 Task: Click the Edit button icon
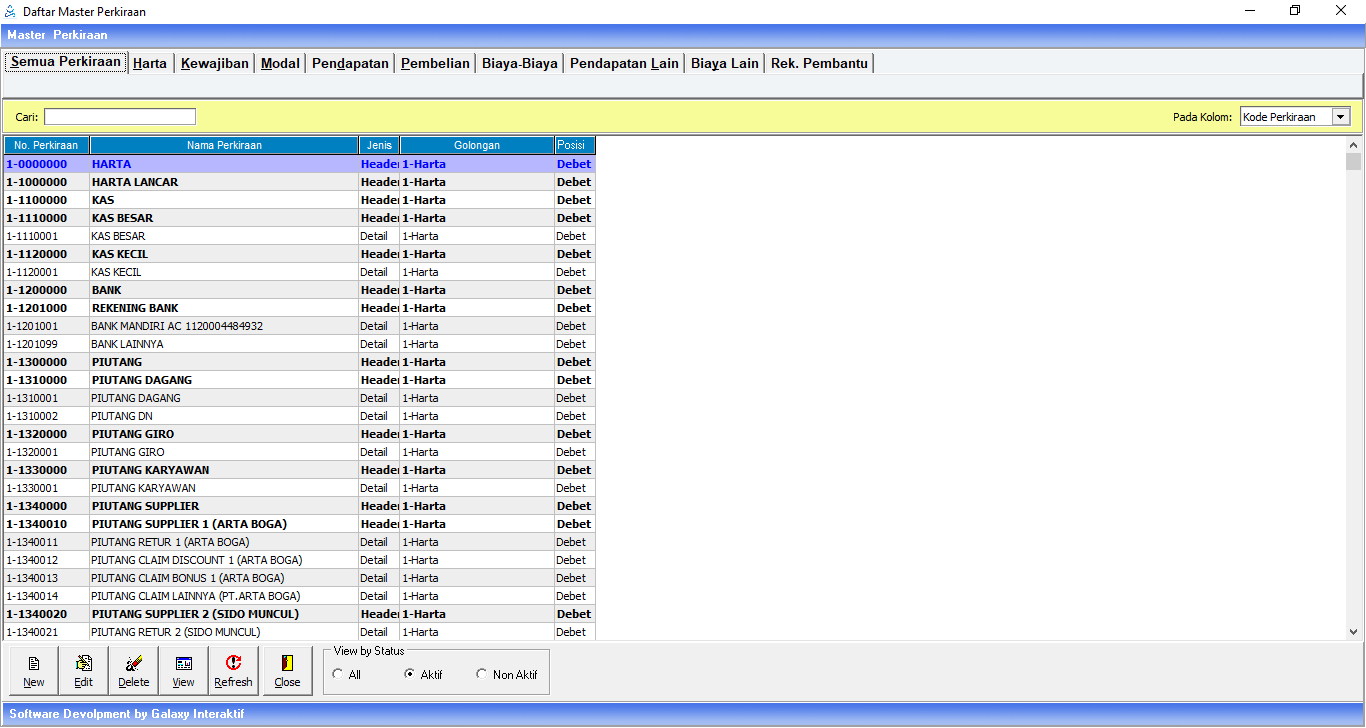pyautogui.click(x=84, y=663)
